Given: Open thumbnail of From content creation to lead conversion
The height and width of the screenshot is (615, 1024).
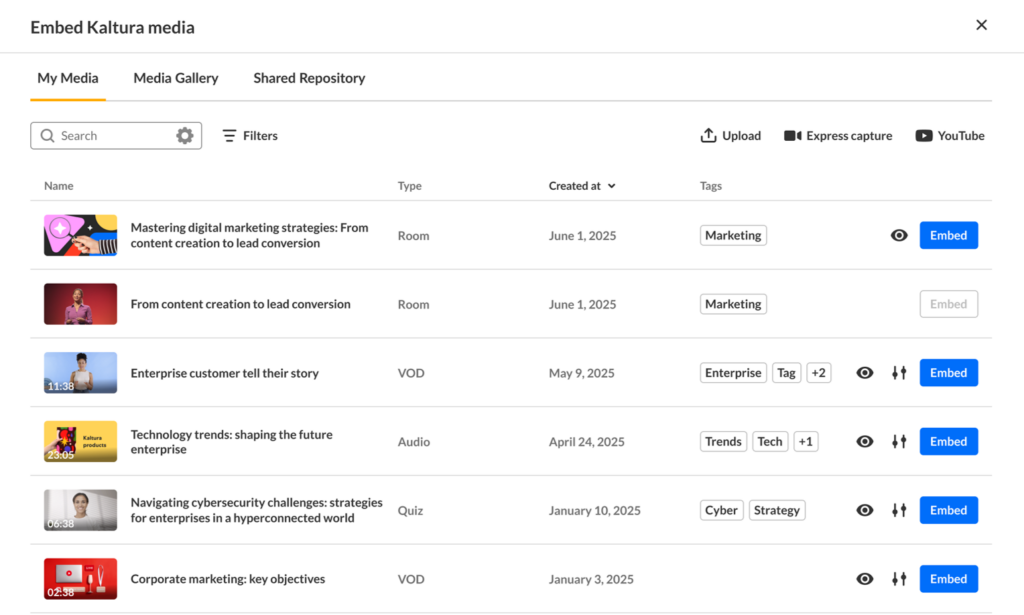Looking at the screenshot, I should 80,304.
